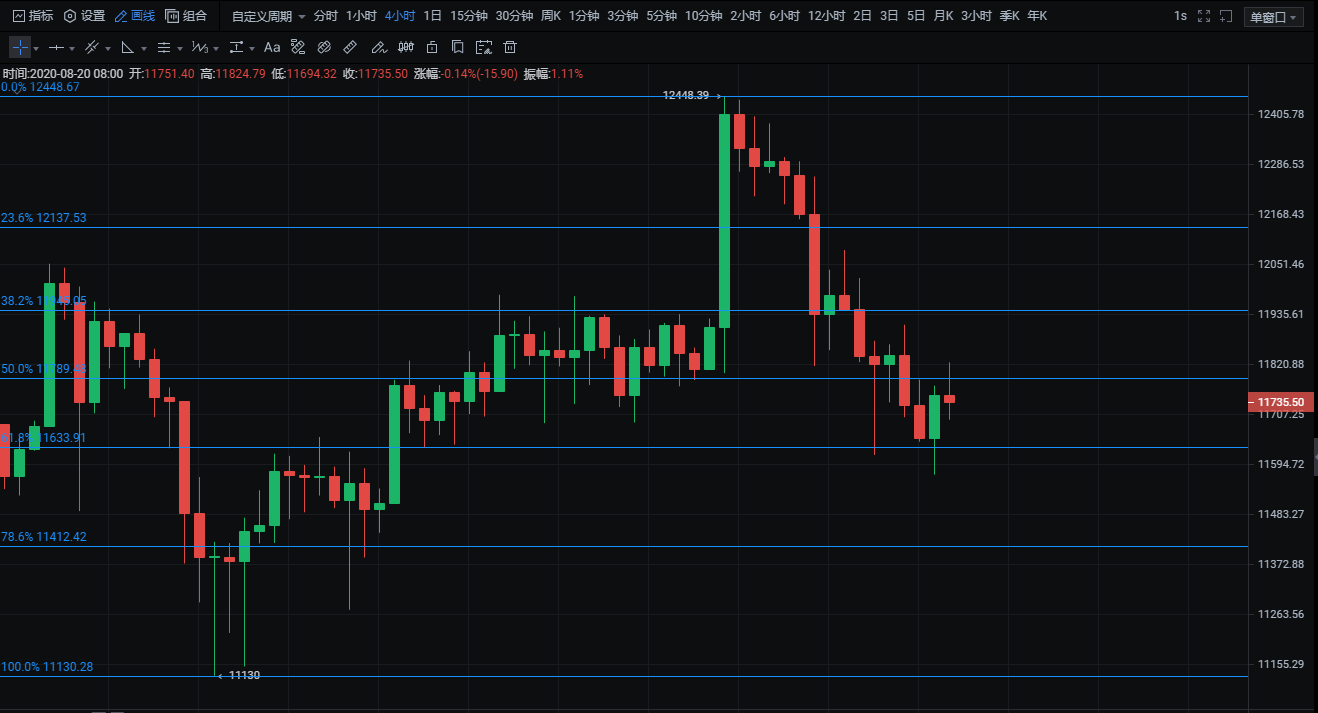Toggle the 指标 indicators panel
The height and width of the screenshot is (713, 1318).
tap(33, 16)
